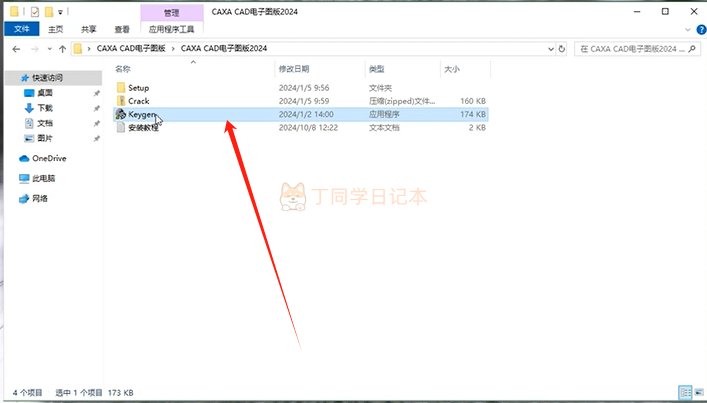The height and width of the screenshot is (403, 707).
Task: Refresh the current folder
Action: pos(562,49)
